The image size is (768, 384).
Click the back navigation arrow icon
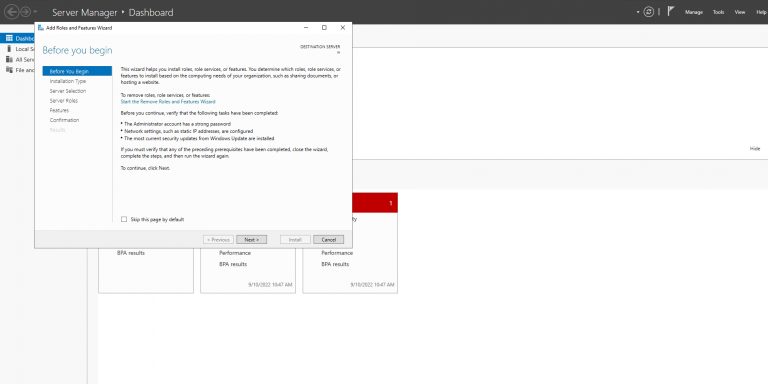click(x=11, y=12)
